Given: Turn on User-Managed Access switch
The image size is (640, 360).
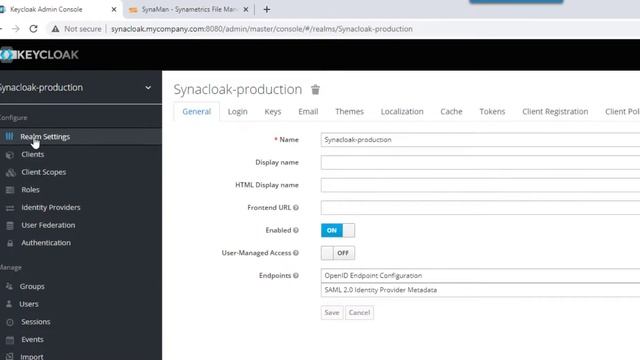Looking at the screenshot, I should coord(338,253).
